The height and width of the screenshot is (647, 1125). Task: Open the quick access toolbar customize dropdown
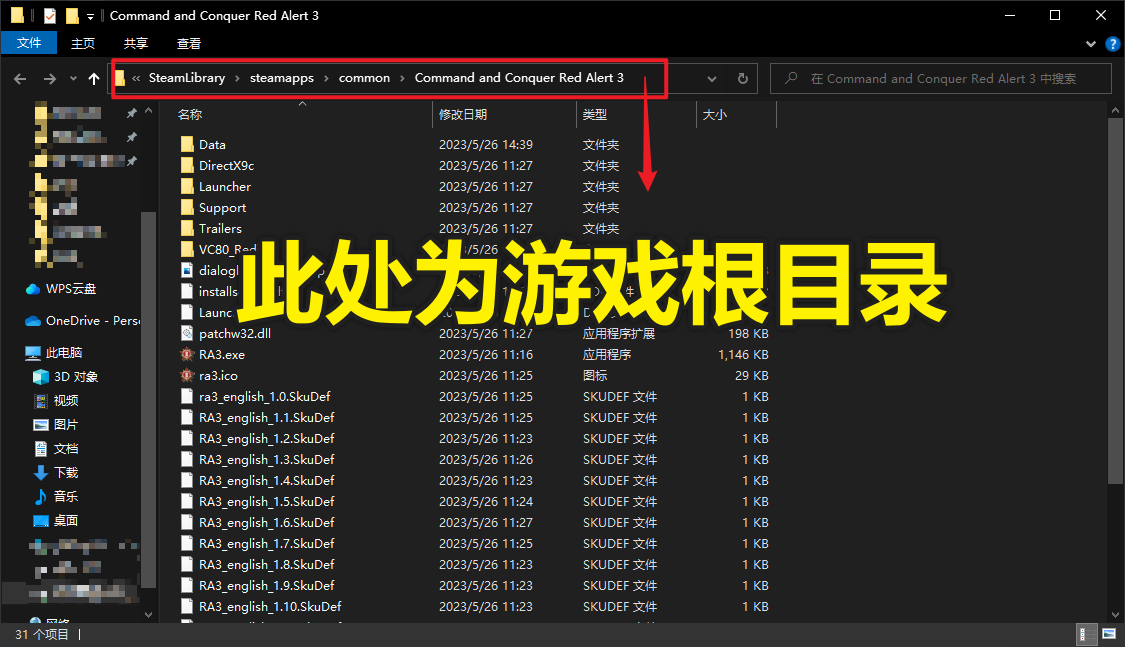pyautogui.click(x=90, y=16)
